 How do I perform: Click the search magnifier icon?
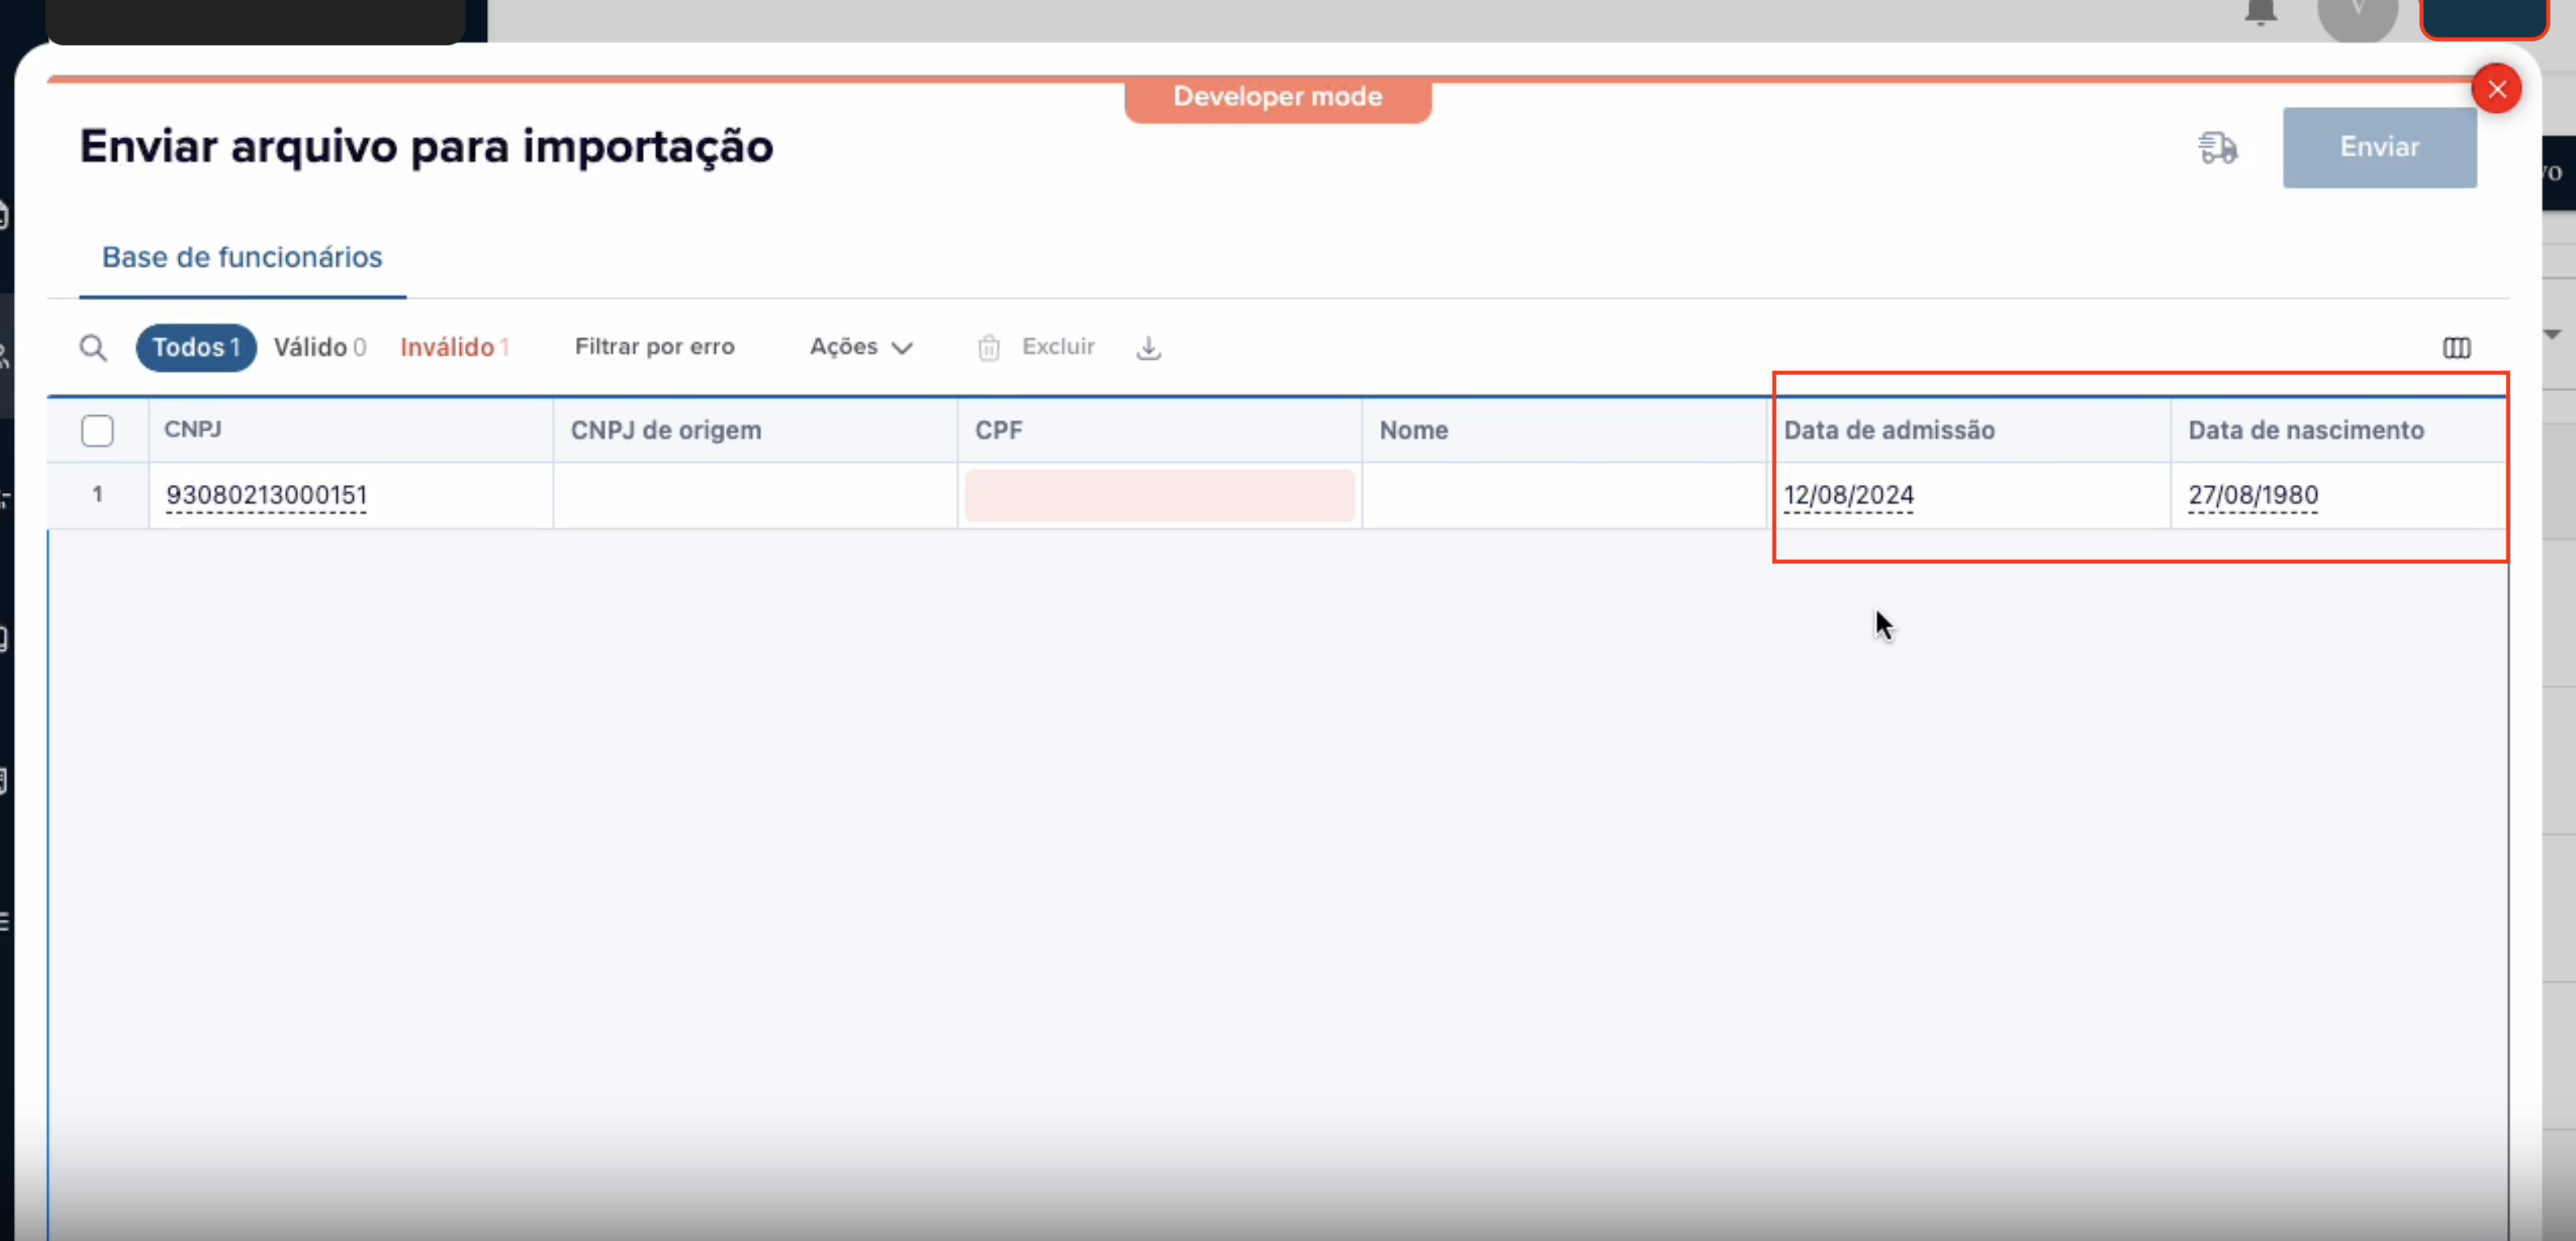point(93,348)
